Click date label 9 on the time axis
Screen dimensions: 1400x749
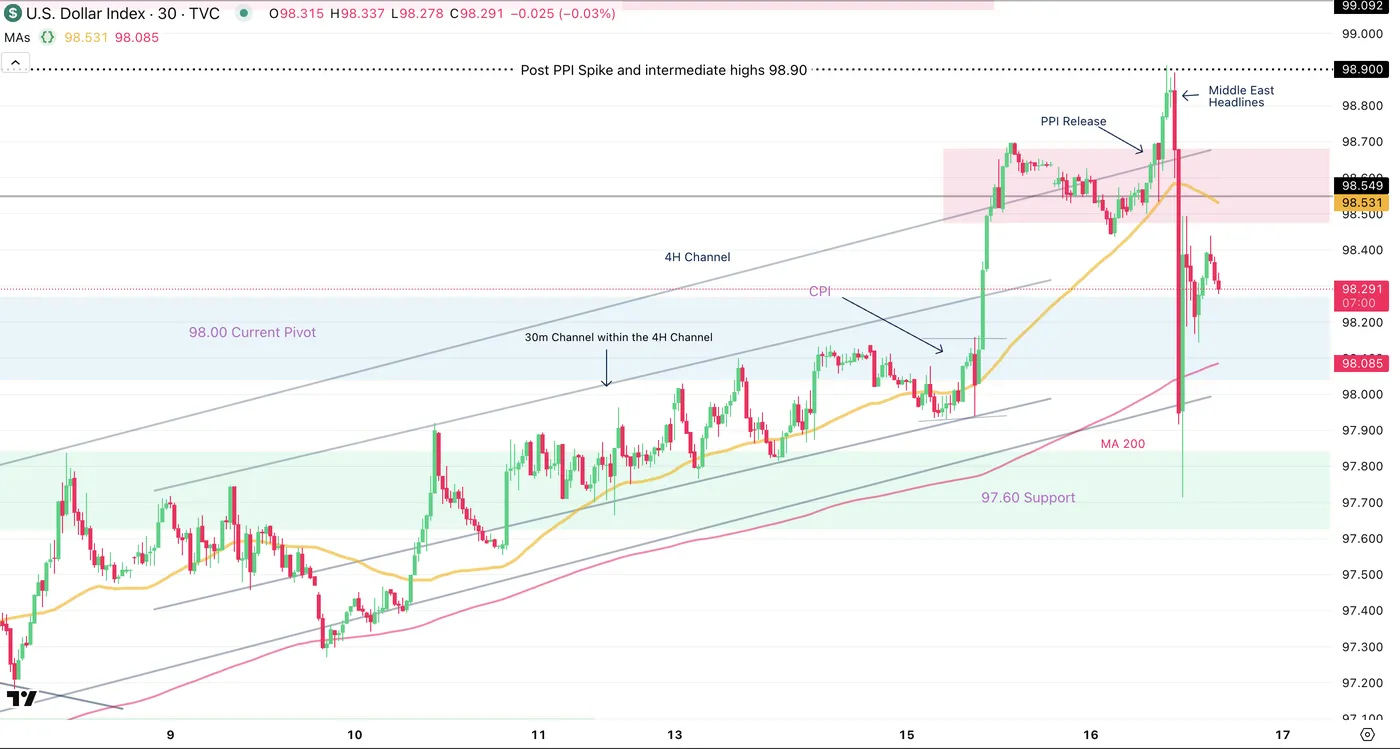pyautogui.click(x=171, y=735)
